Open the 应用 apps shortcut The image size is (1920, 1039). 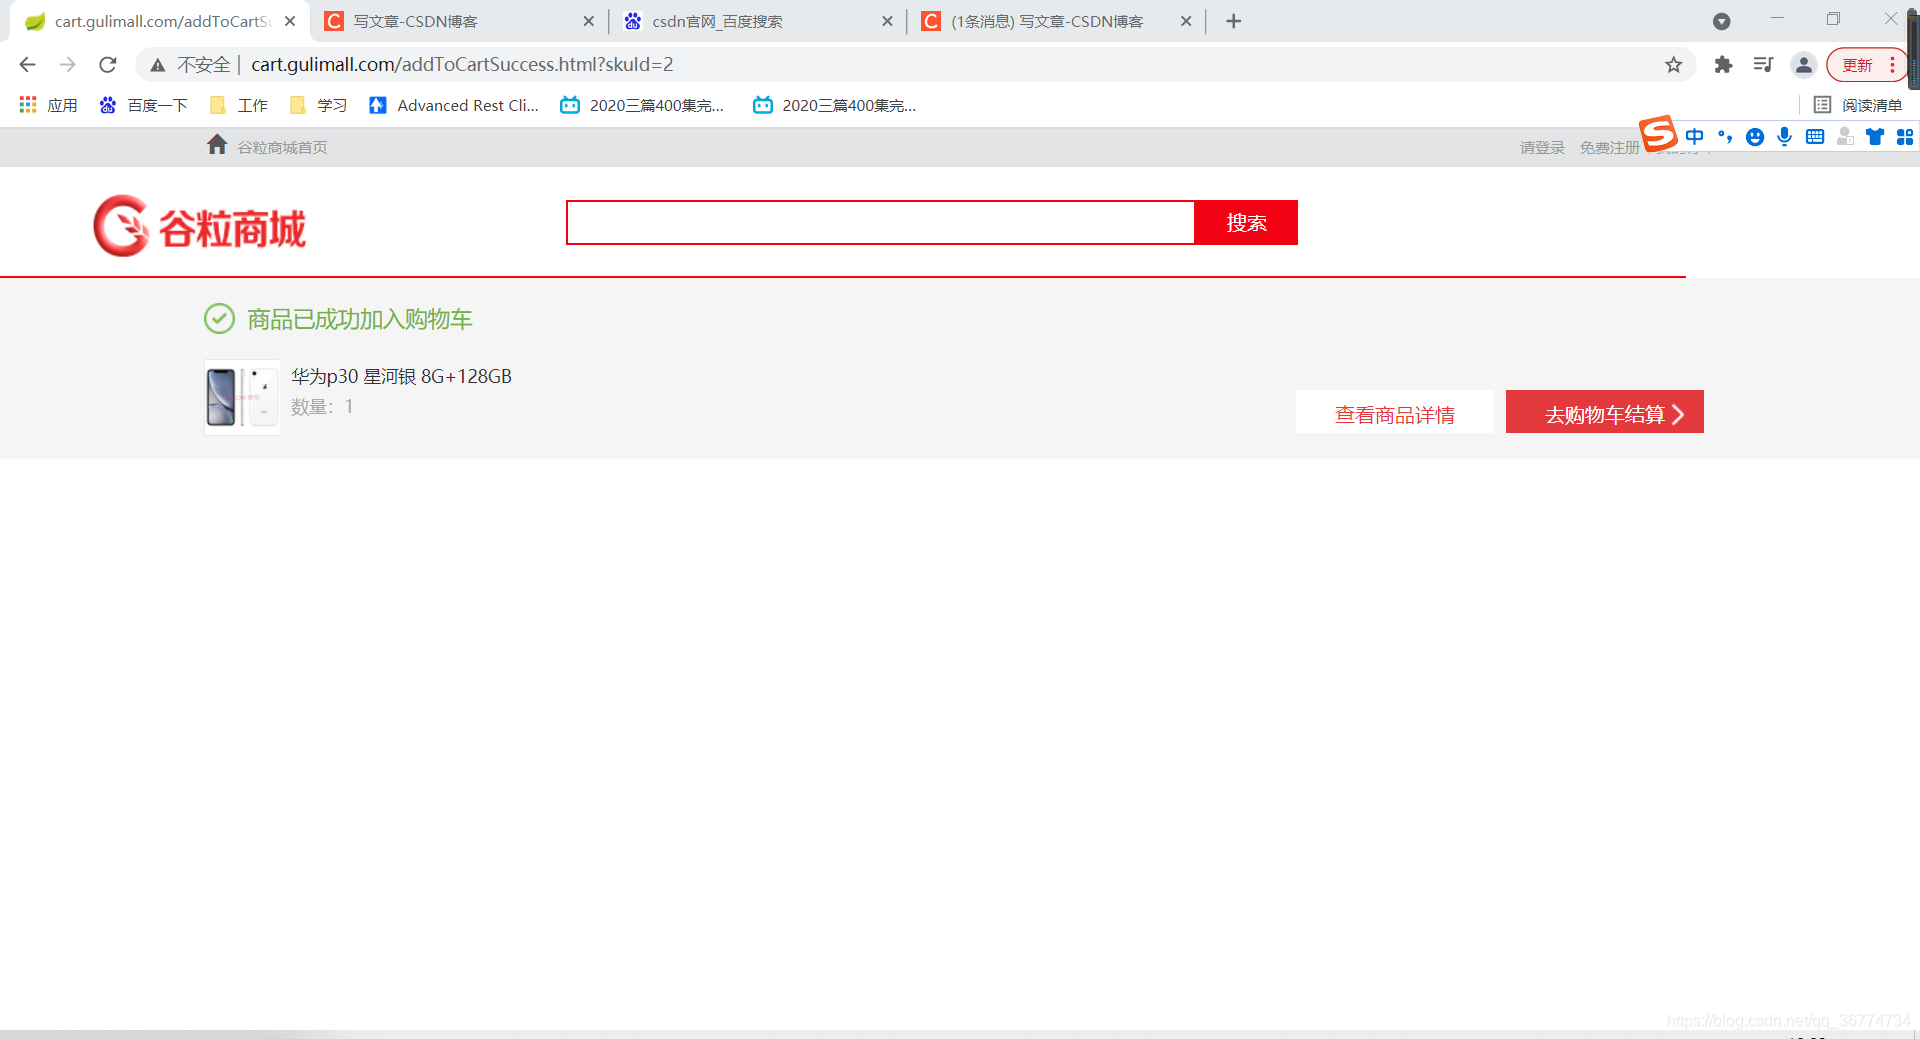pos(48,105)
